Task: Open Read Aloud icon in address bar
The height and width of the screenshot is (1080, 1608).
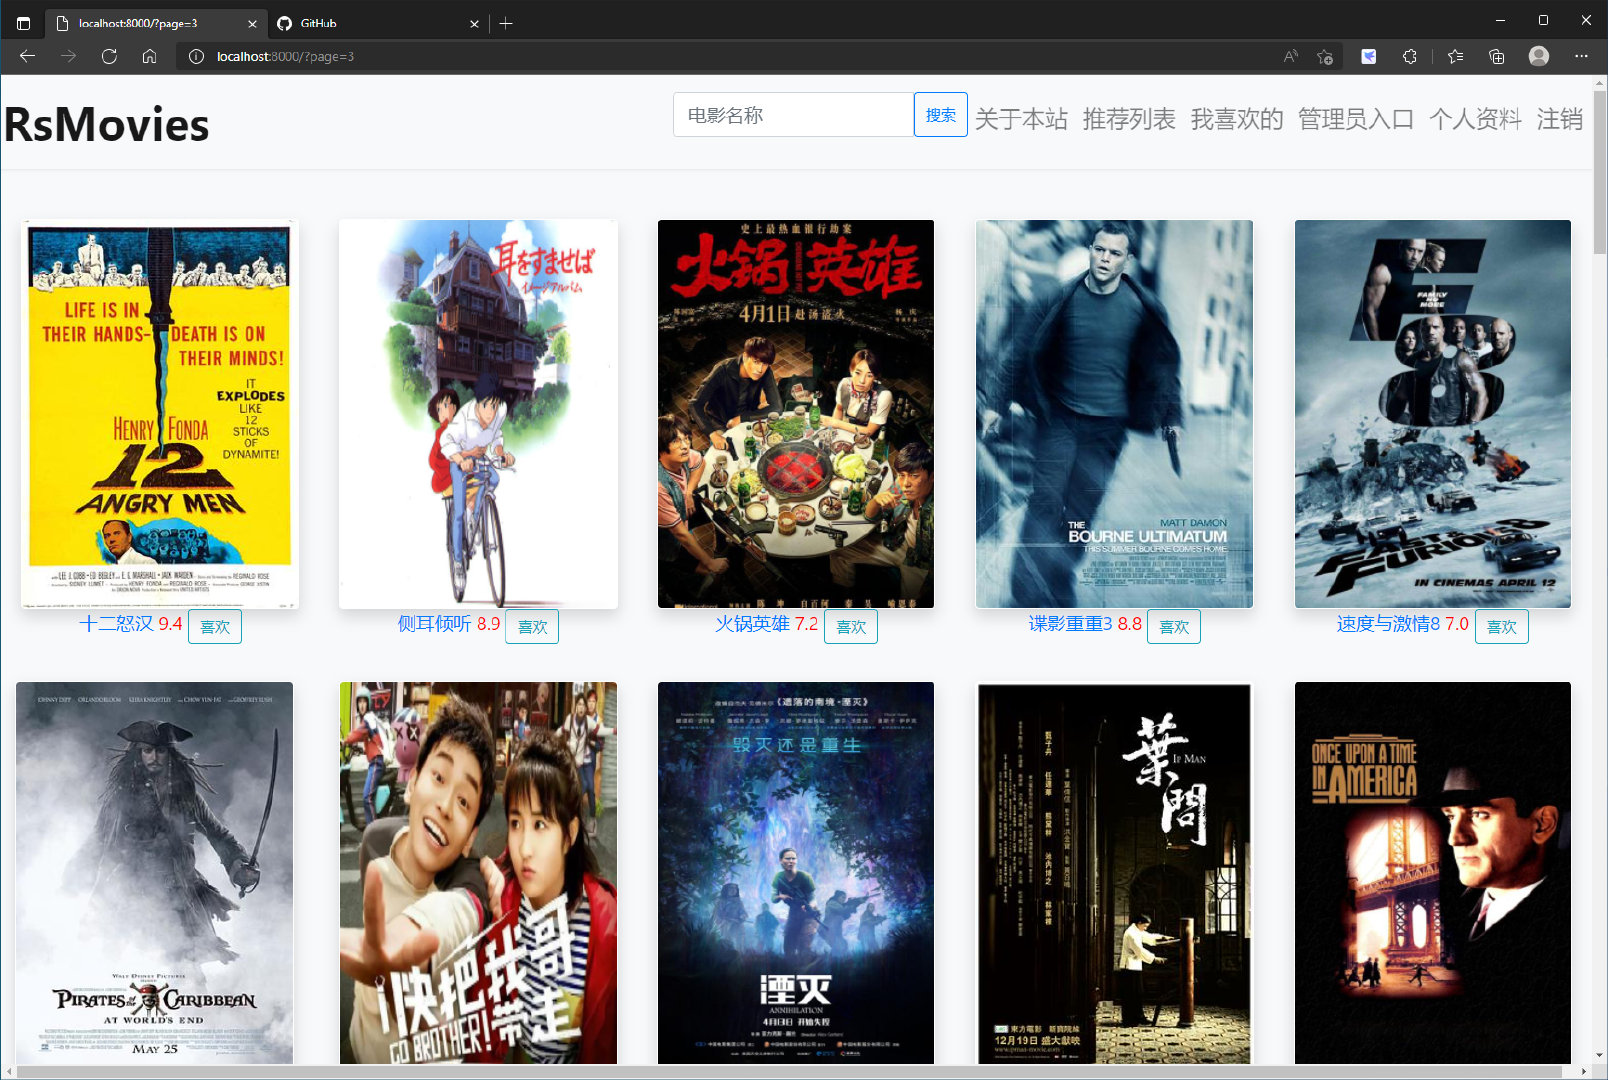Action: point(1291,56)
